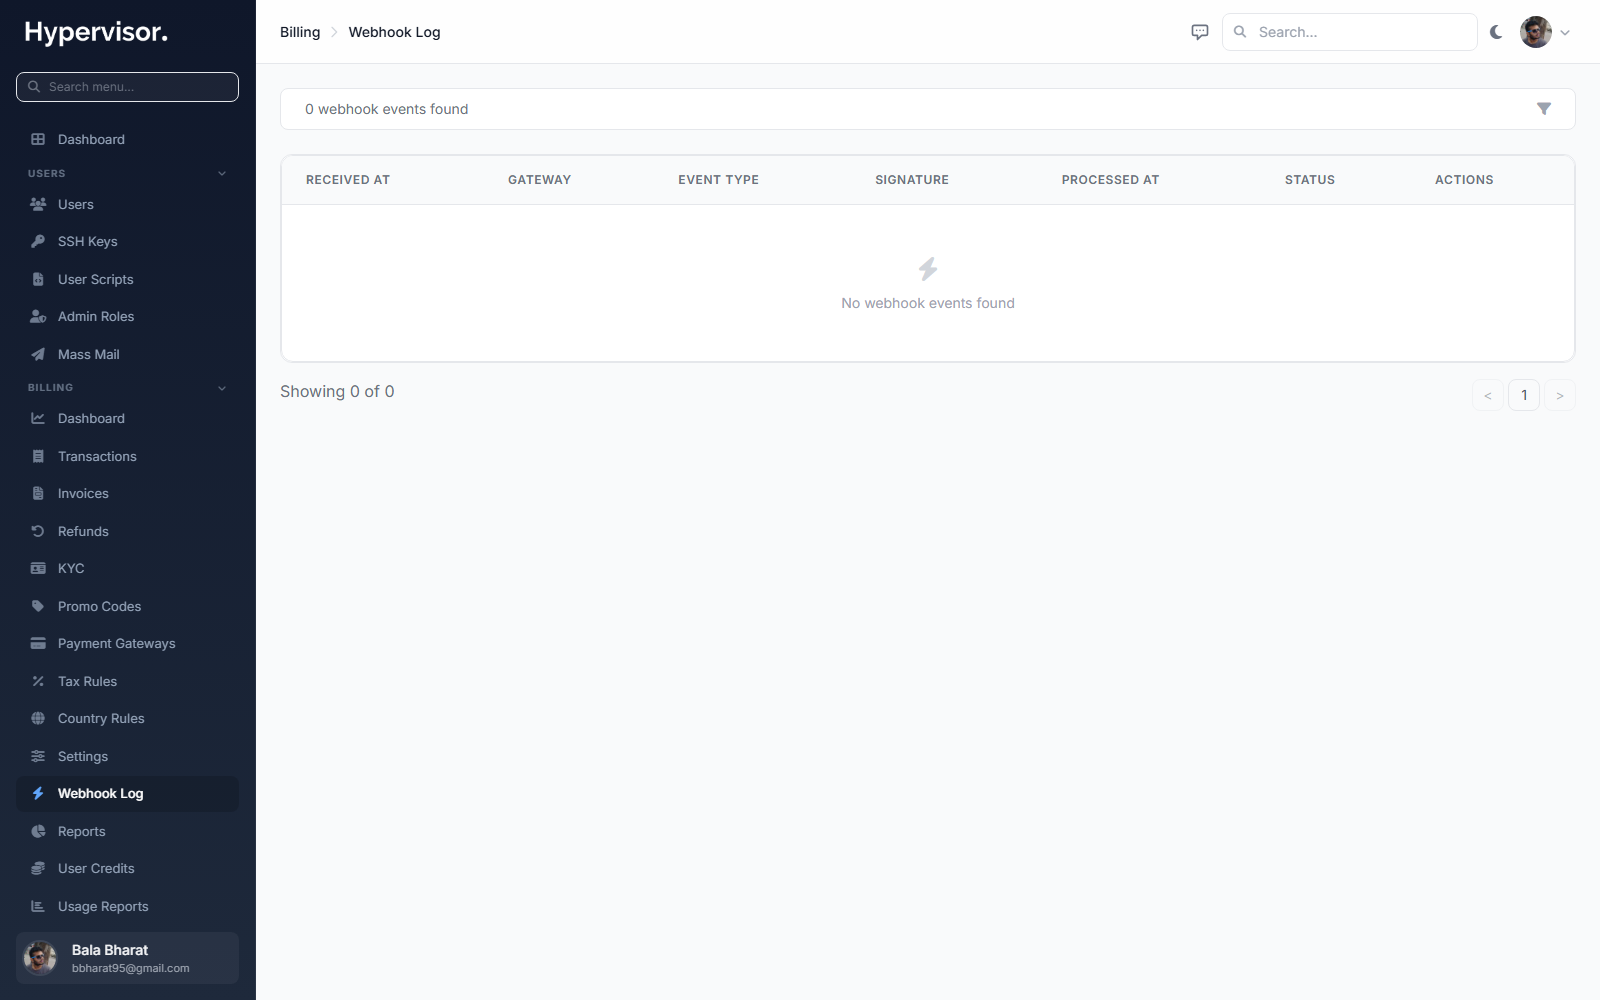Open Transactions receipt icon

(x=38, y=456)
